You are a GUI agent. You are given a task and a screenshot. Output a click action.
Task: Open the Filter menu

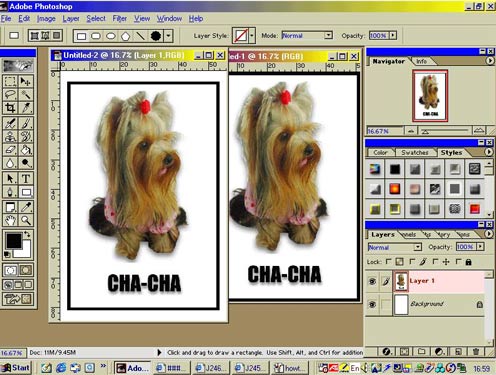[120, 19]
